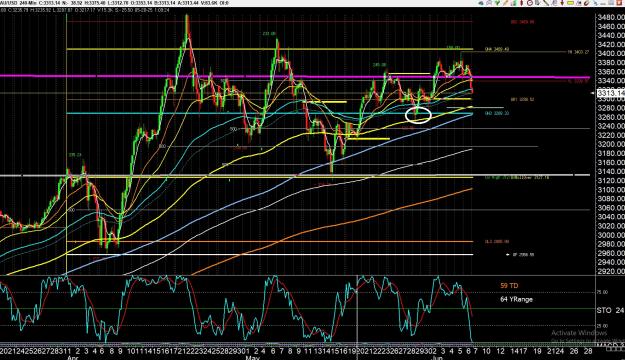Screen dimensions: 625x360
Task: Click the 3360.00 price axis label
Action: pyautogui.click(x=611, y=72)
